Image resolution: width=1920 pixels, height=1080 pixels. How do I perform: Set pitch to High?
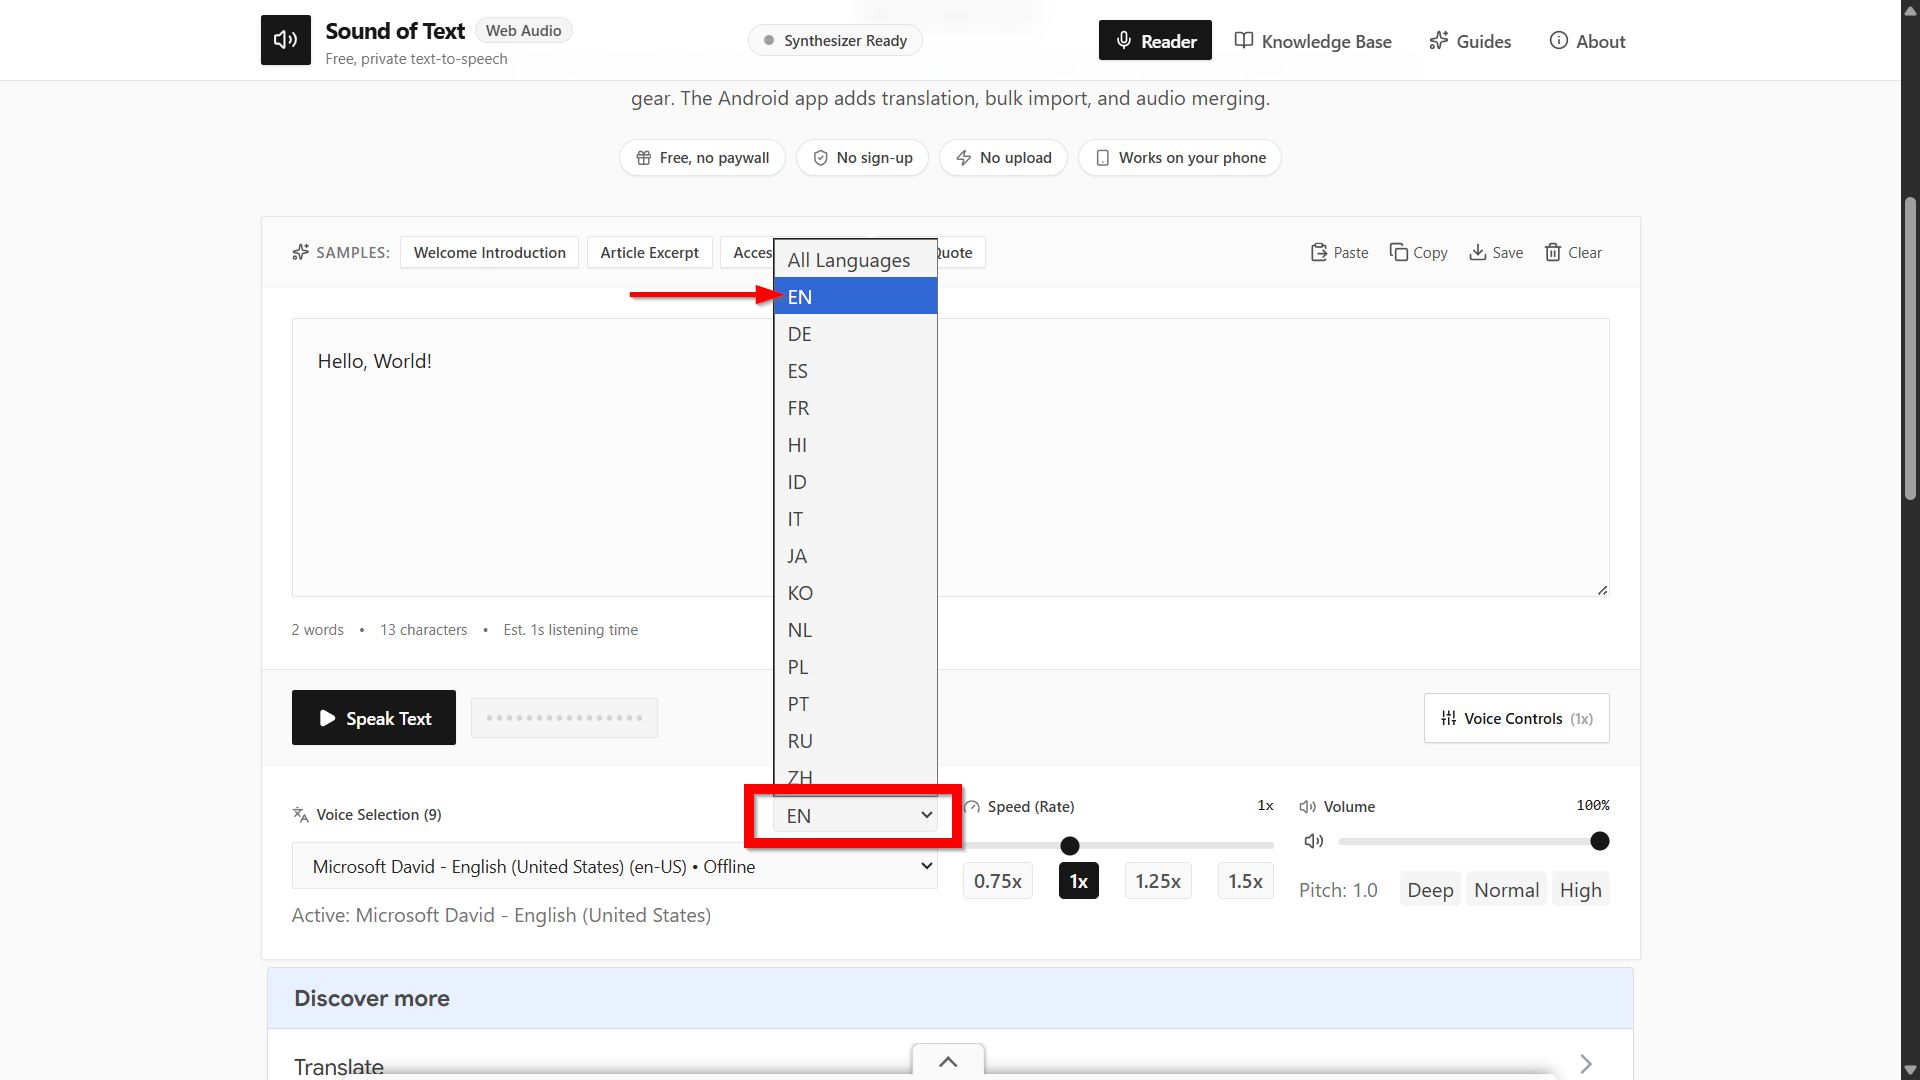pyautogui.click(x=1580, y=890)
